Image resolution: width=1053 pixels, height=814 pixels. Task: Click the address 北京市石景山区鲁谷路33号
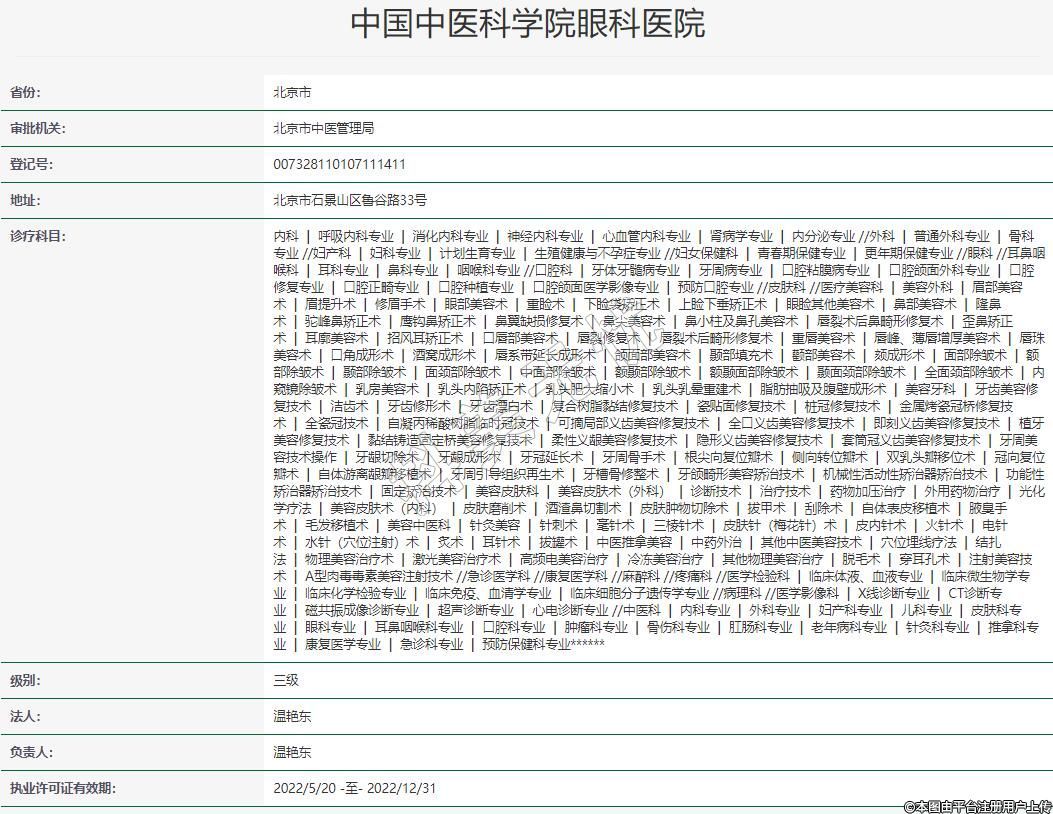(x=350, y=200)
